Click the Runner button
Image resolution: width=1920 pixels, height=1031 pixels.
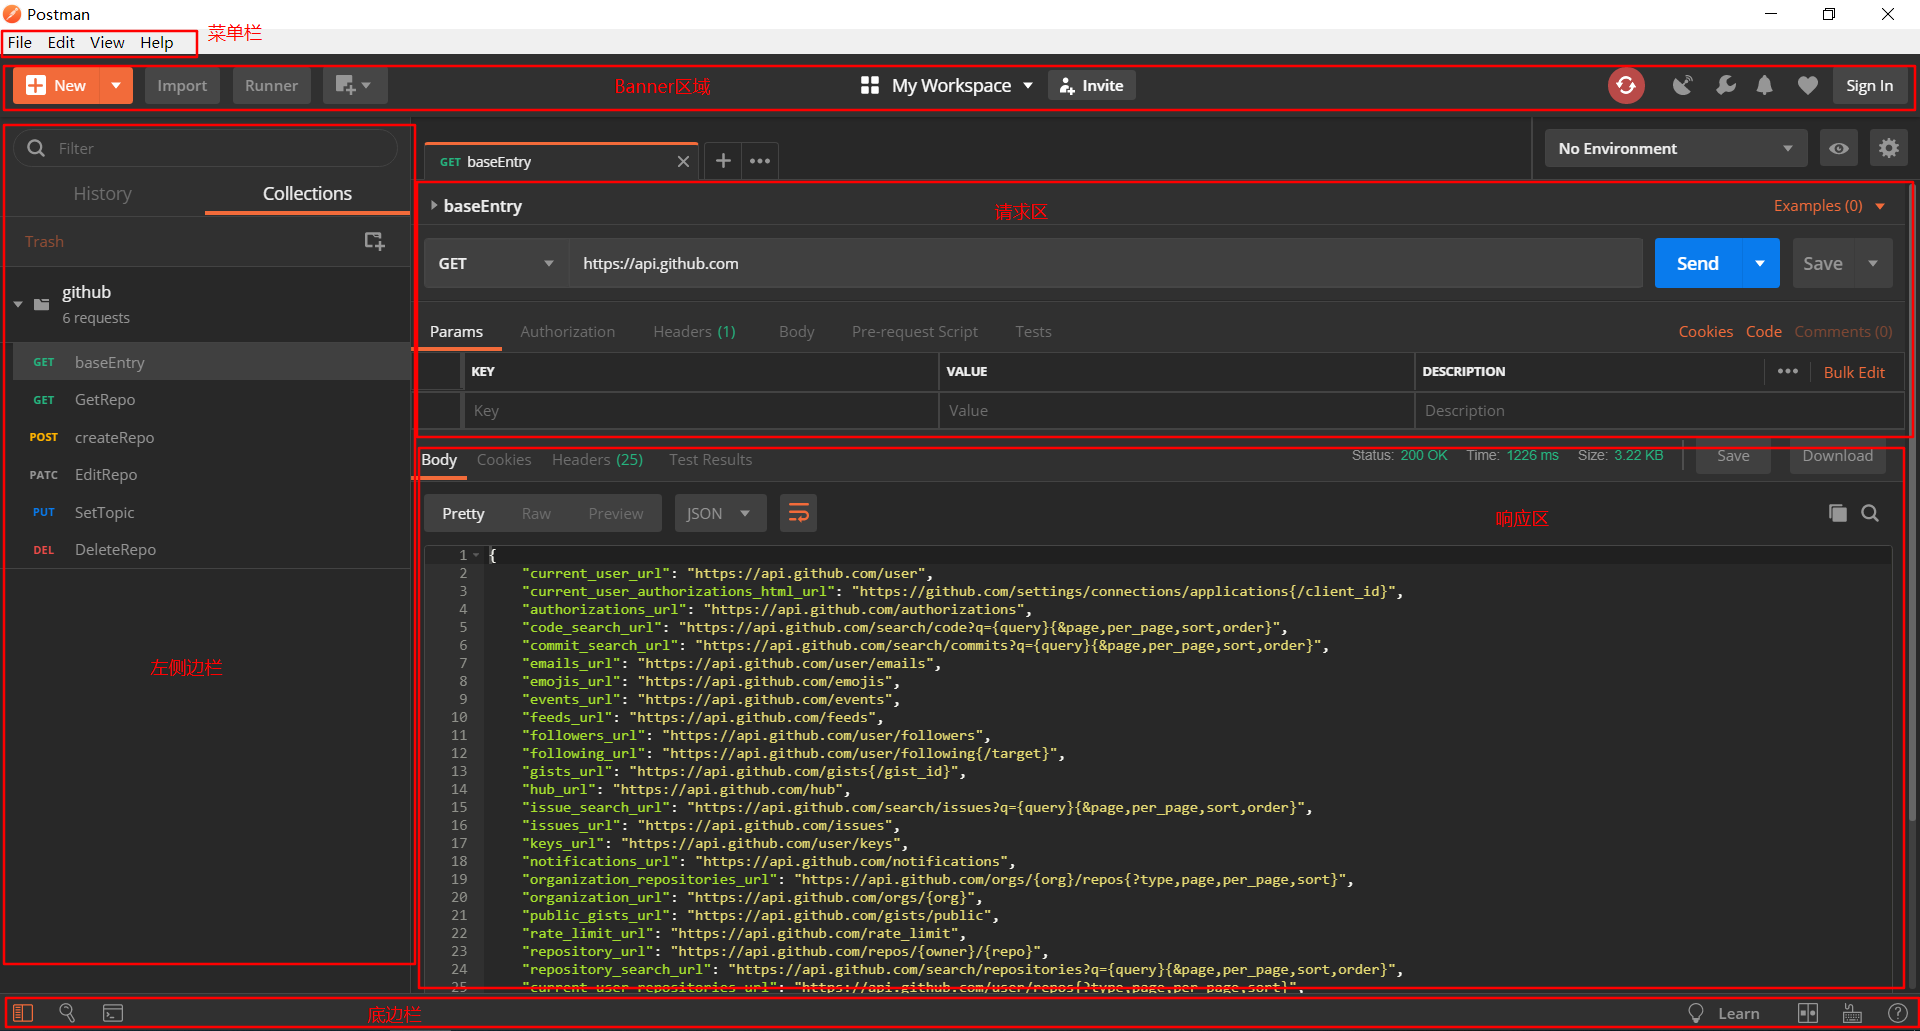point(272,86)
